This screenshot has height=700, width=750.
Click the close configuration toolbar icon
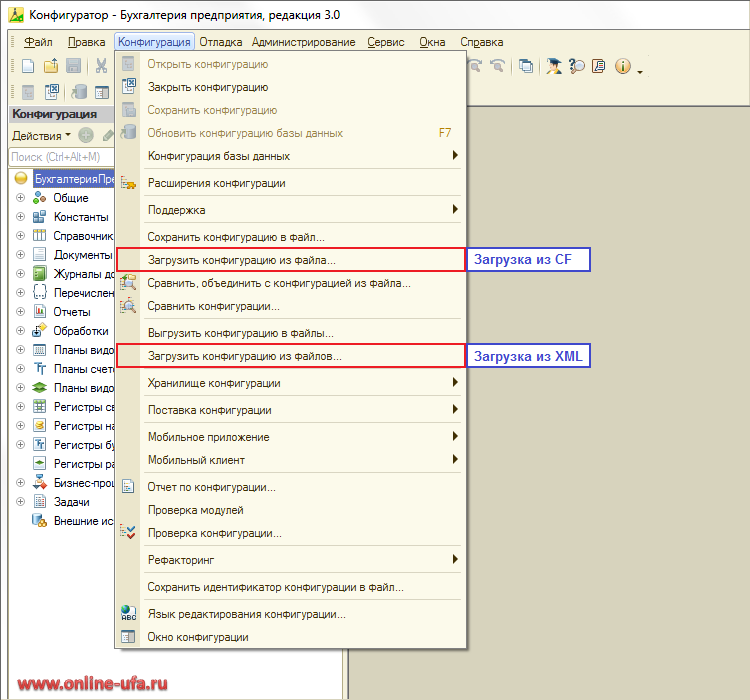(x=53, y=92)
